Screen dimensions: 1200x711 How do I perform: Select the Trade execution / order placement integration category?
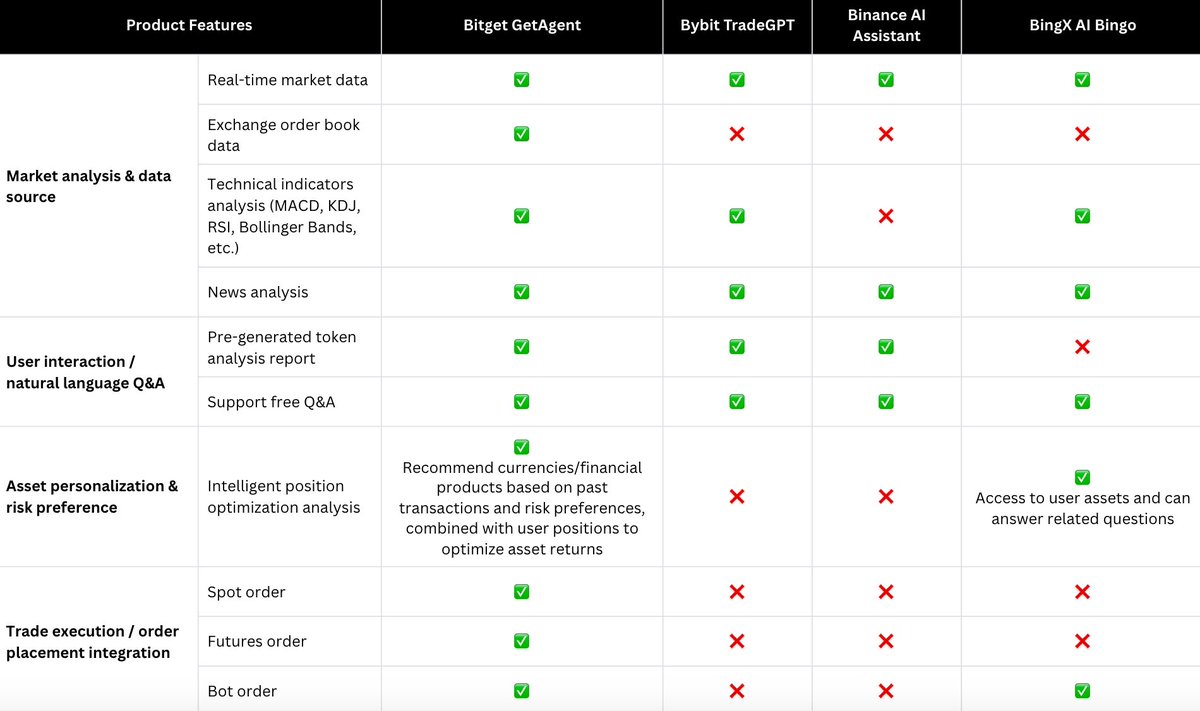[93, 642]
